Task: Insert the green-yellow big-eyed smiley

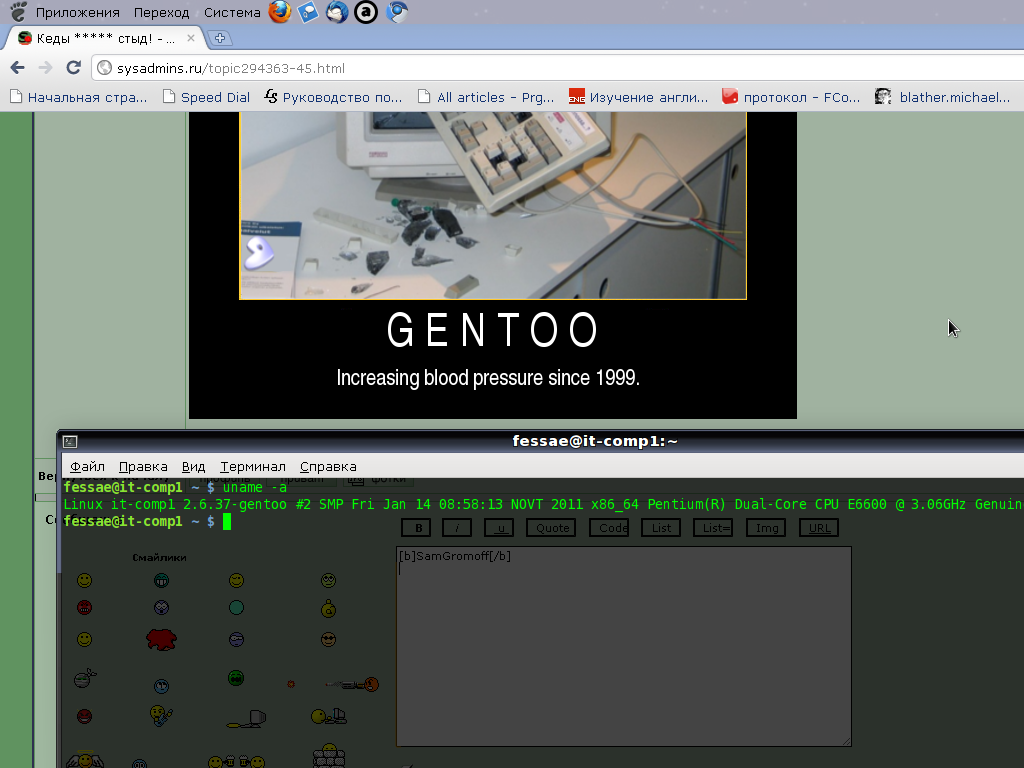Action: tap(328, 580)
